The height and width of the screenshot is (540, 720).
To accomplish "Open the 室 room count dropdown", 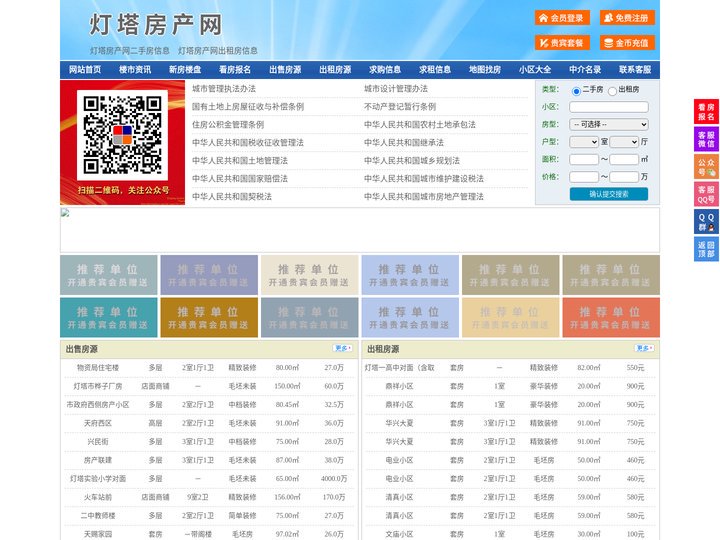I will (x=584, y=142).
